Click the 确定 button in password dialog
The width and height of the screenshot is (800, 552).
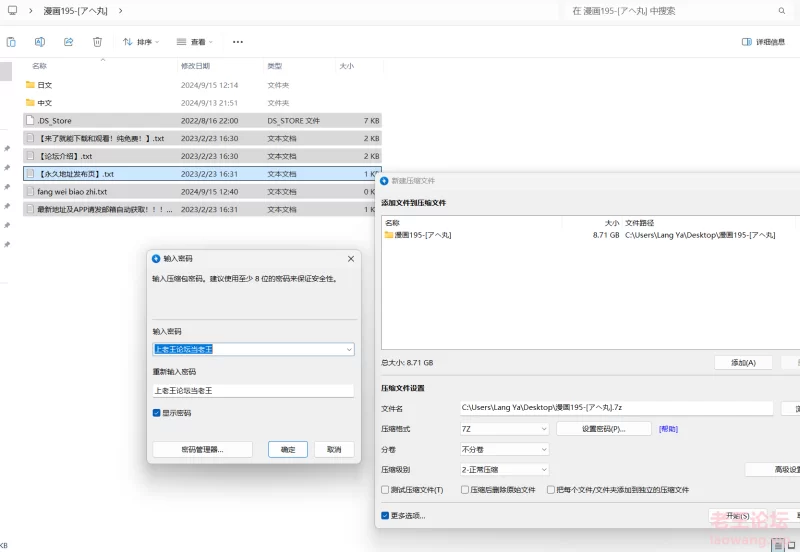tap(288, 450)
